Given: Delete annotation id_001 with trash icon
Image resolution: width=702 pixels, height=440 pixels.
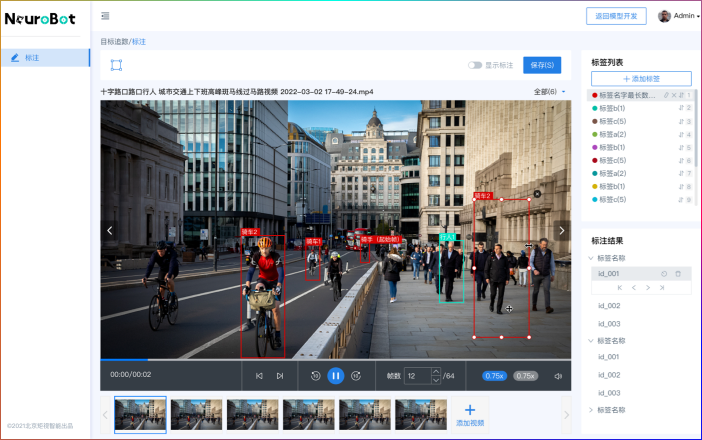Looking at the screenshot, I should [x=678, y=273].
